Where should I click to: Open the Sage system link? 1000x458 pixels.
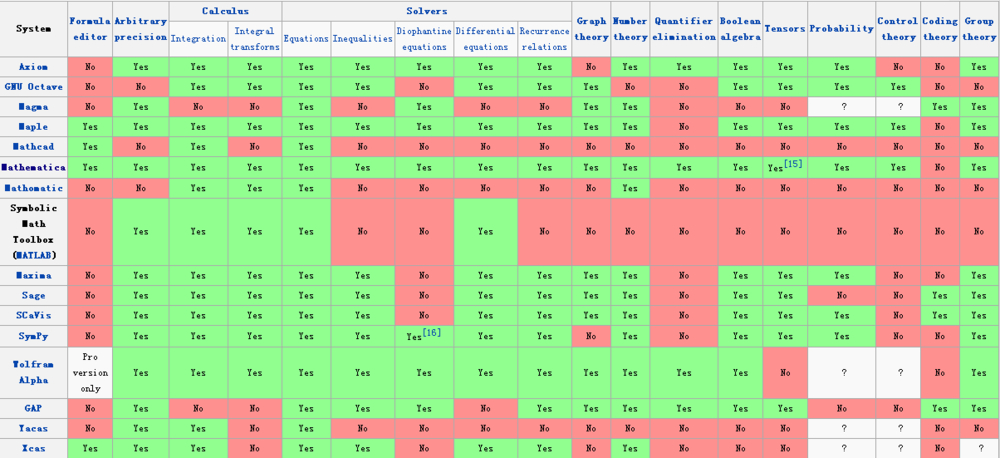(x=33, y=296)
